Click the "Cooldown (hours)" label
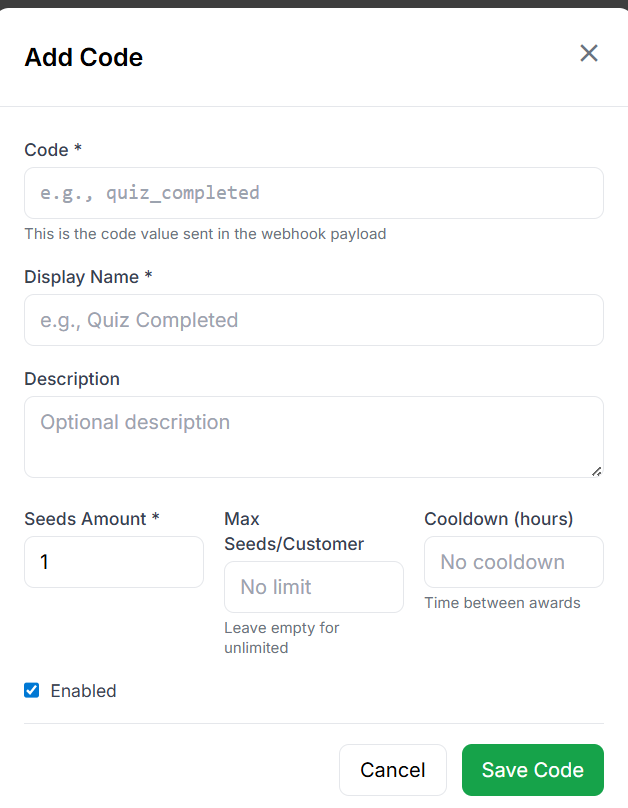The image size is (628, 808). [498, 519]
